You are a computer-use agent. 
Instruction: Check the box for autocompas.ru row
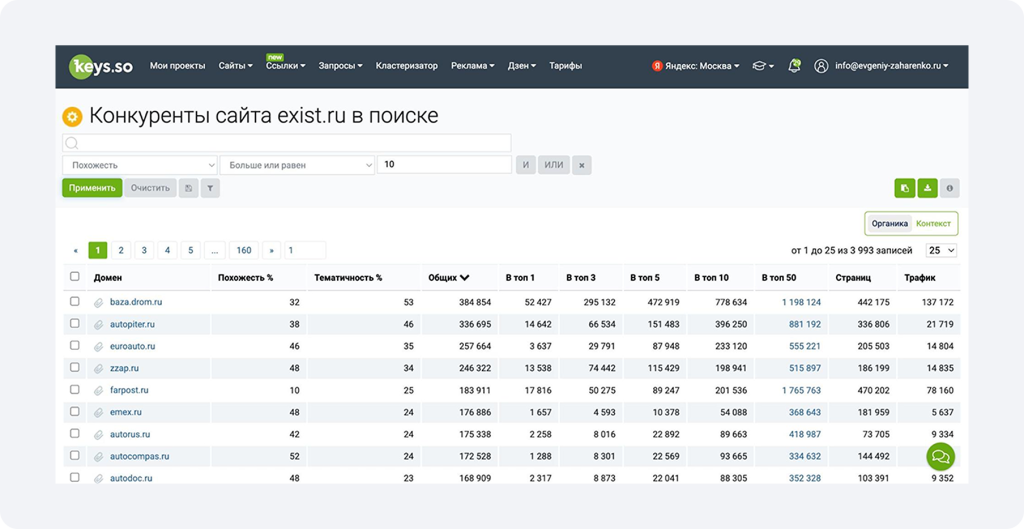[74, 455]
